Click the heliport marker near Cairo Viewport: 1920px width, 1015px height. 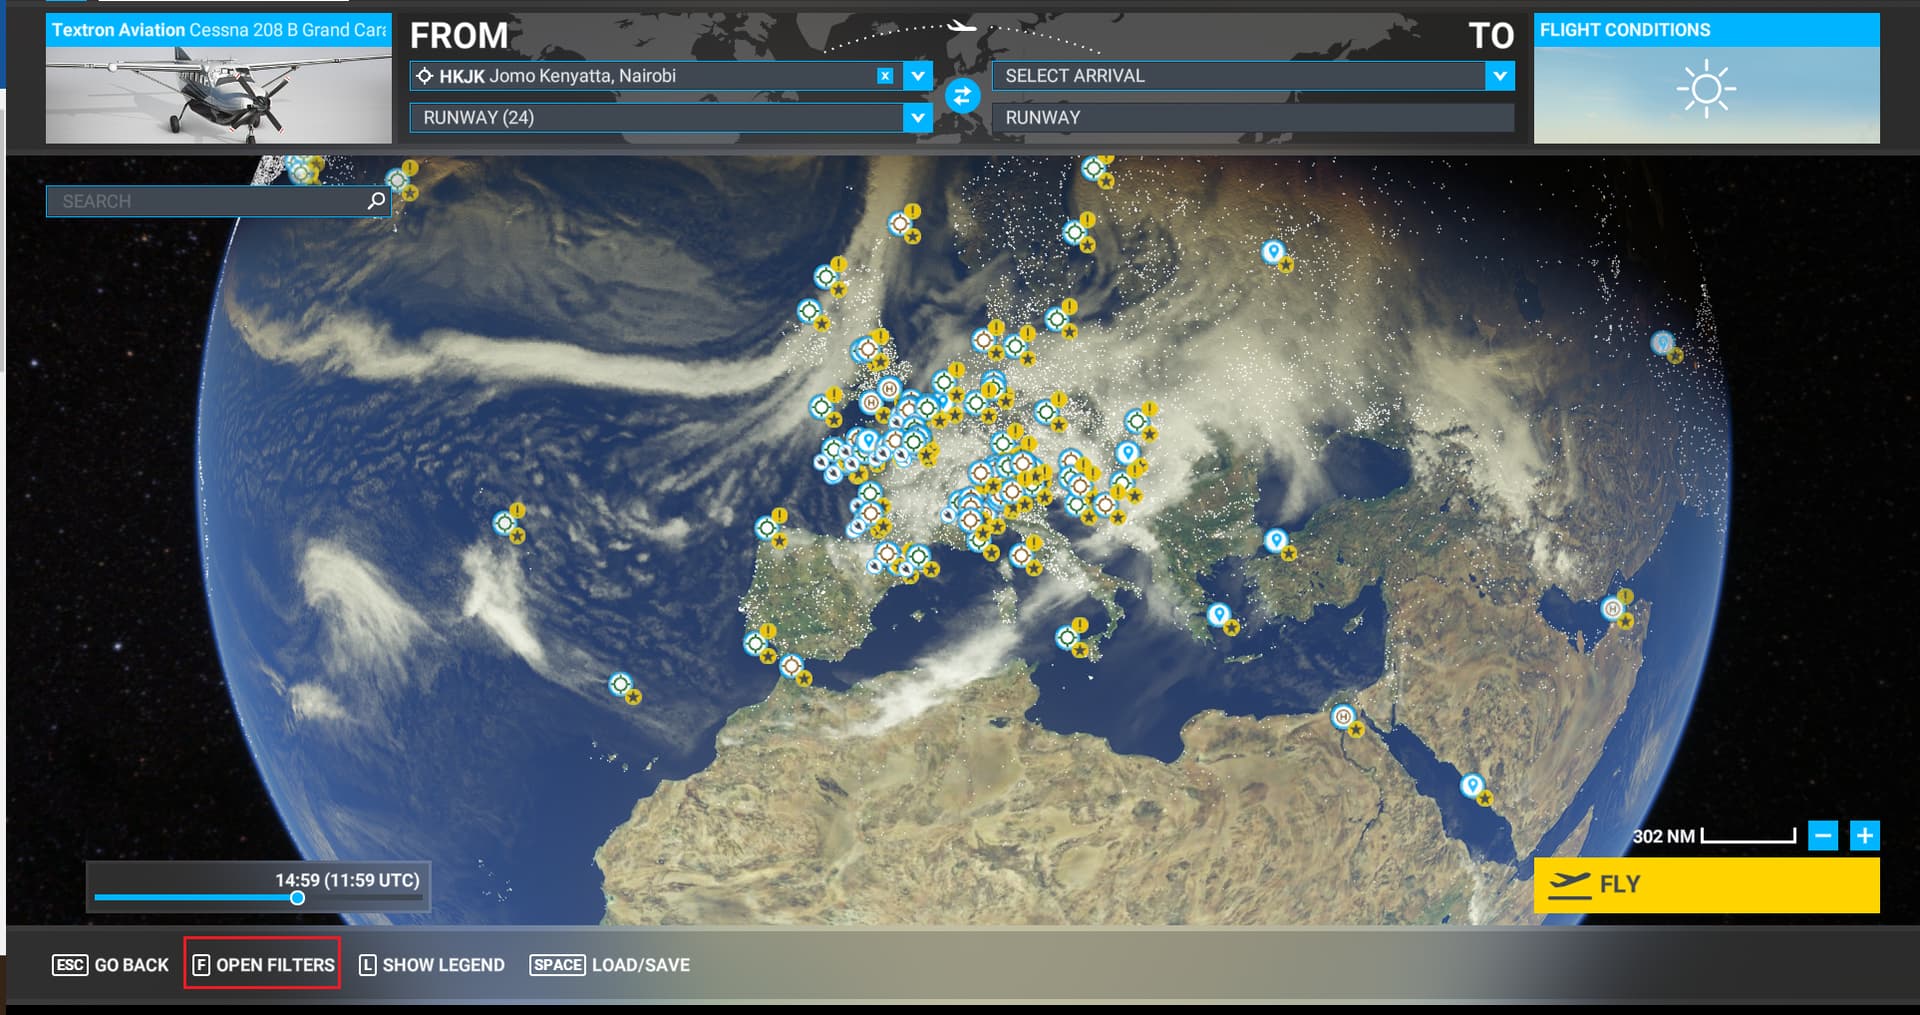click(x=1343, y=716)
